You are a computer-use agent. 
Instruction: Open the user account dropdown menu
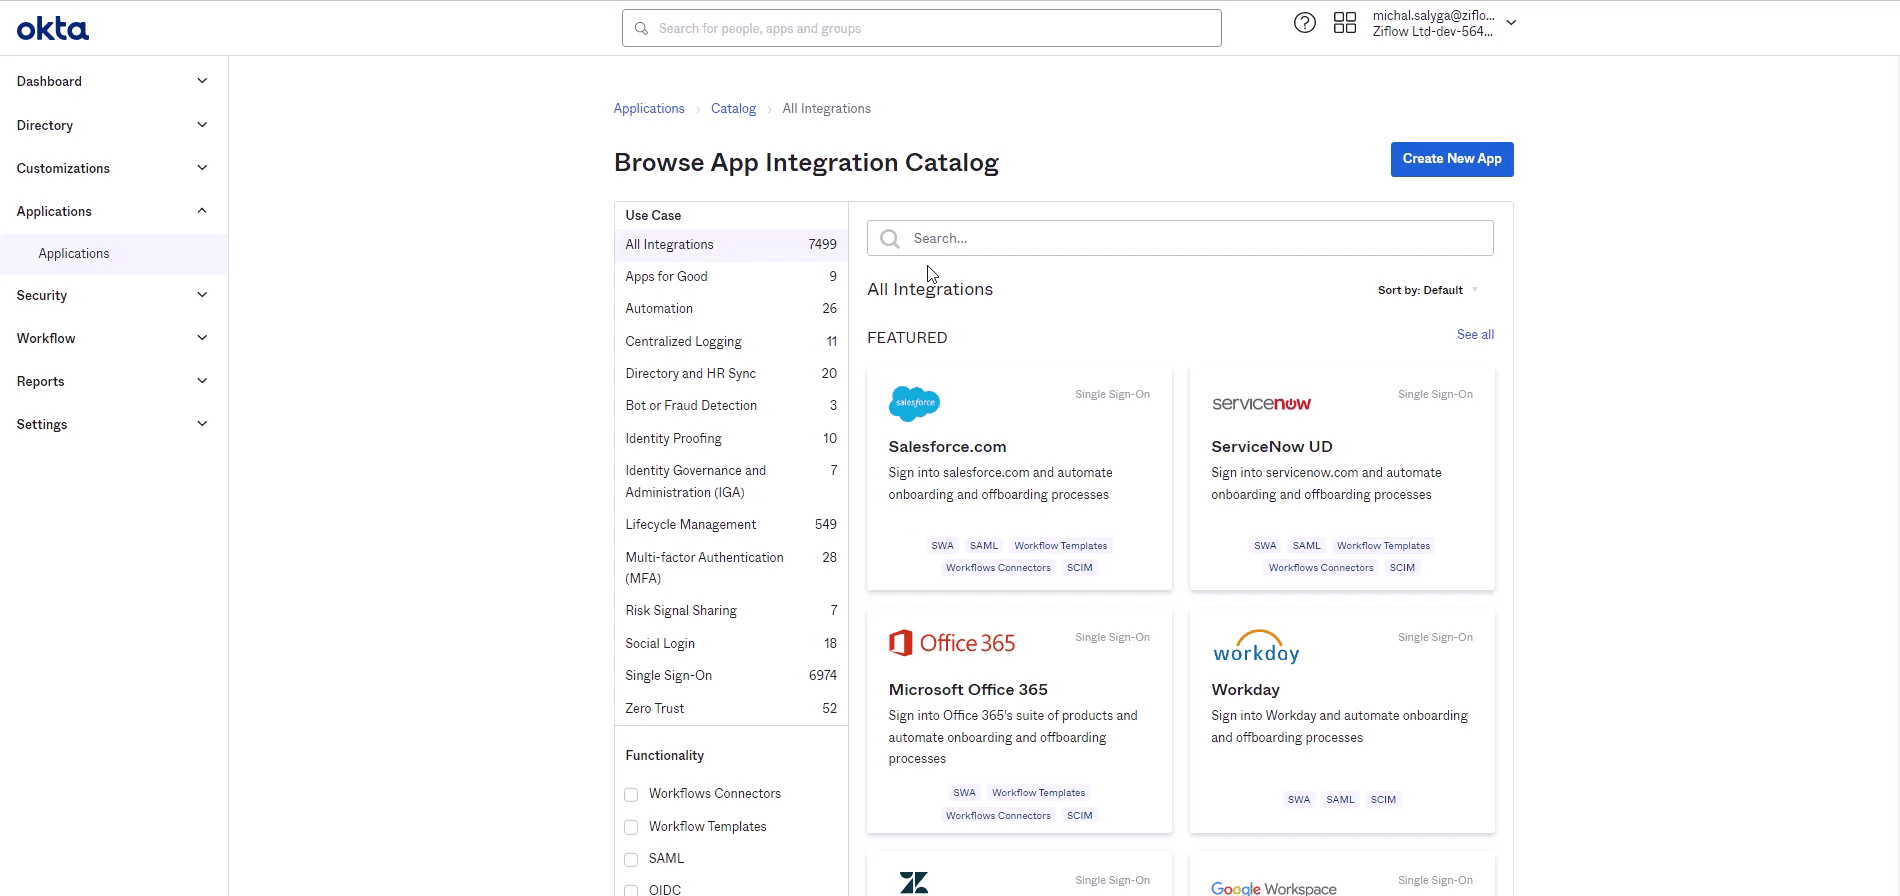coord(1511,23)
